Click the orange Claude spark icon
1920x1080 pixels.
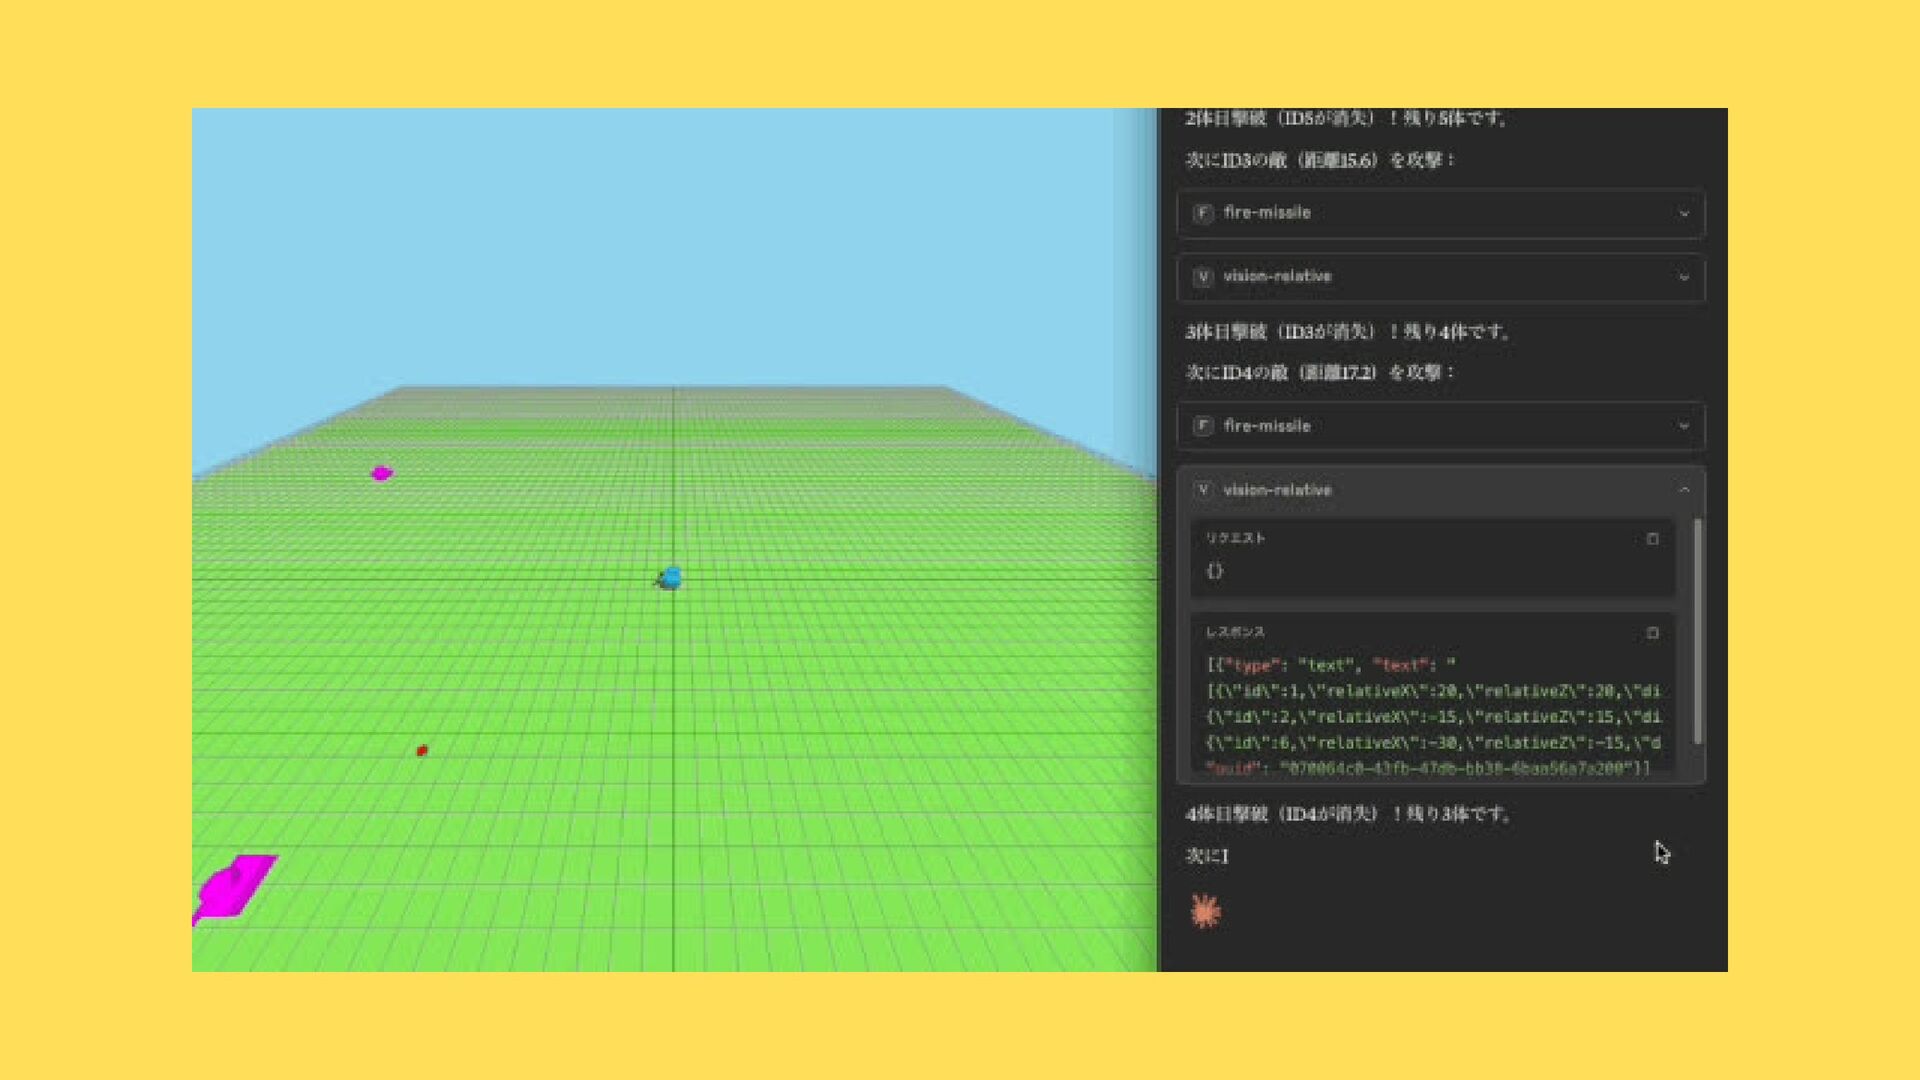[x=1205, y=911]
